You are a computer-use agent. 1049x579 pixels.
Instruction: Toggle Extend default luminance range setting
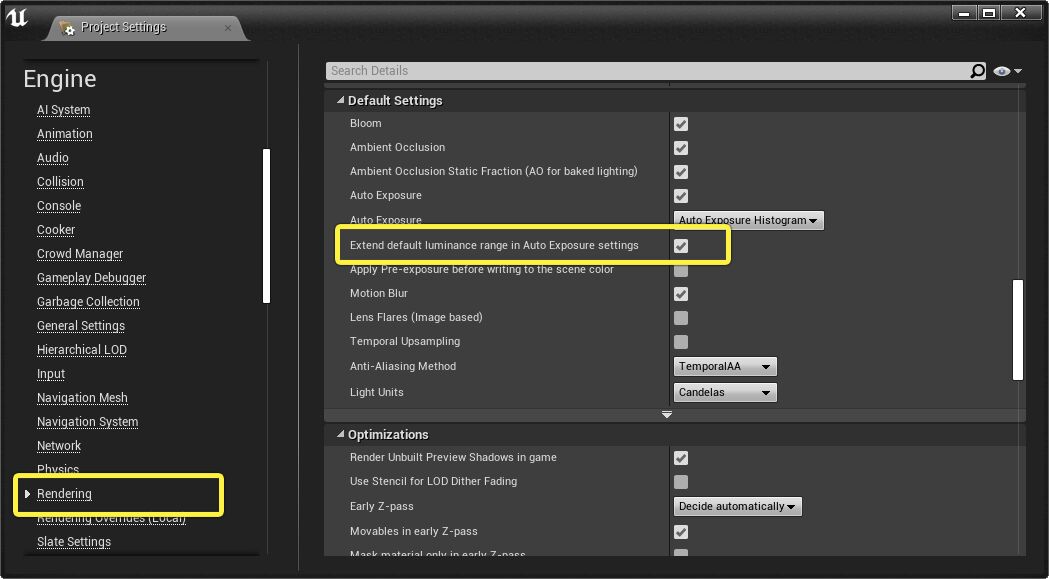[680, 245]
